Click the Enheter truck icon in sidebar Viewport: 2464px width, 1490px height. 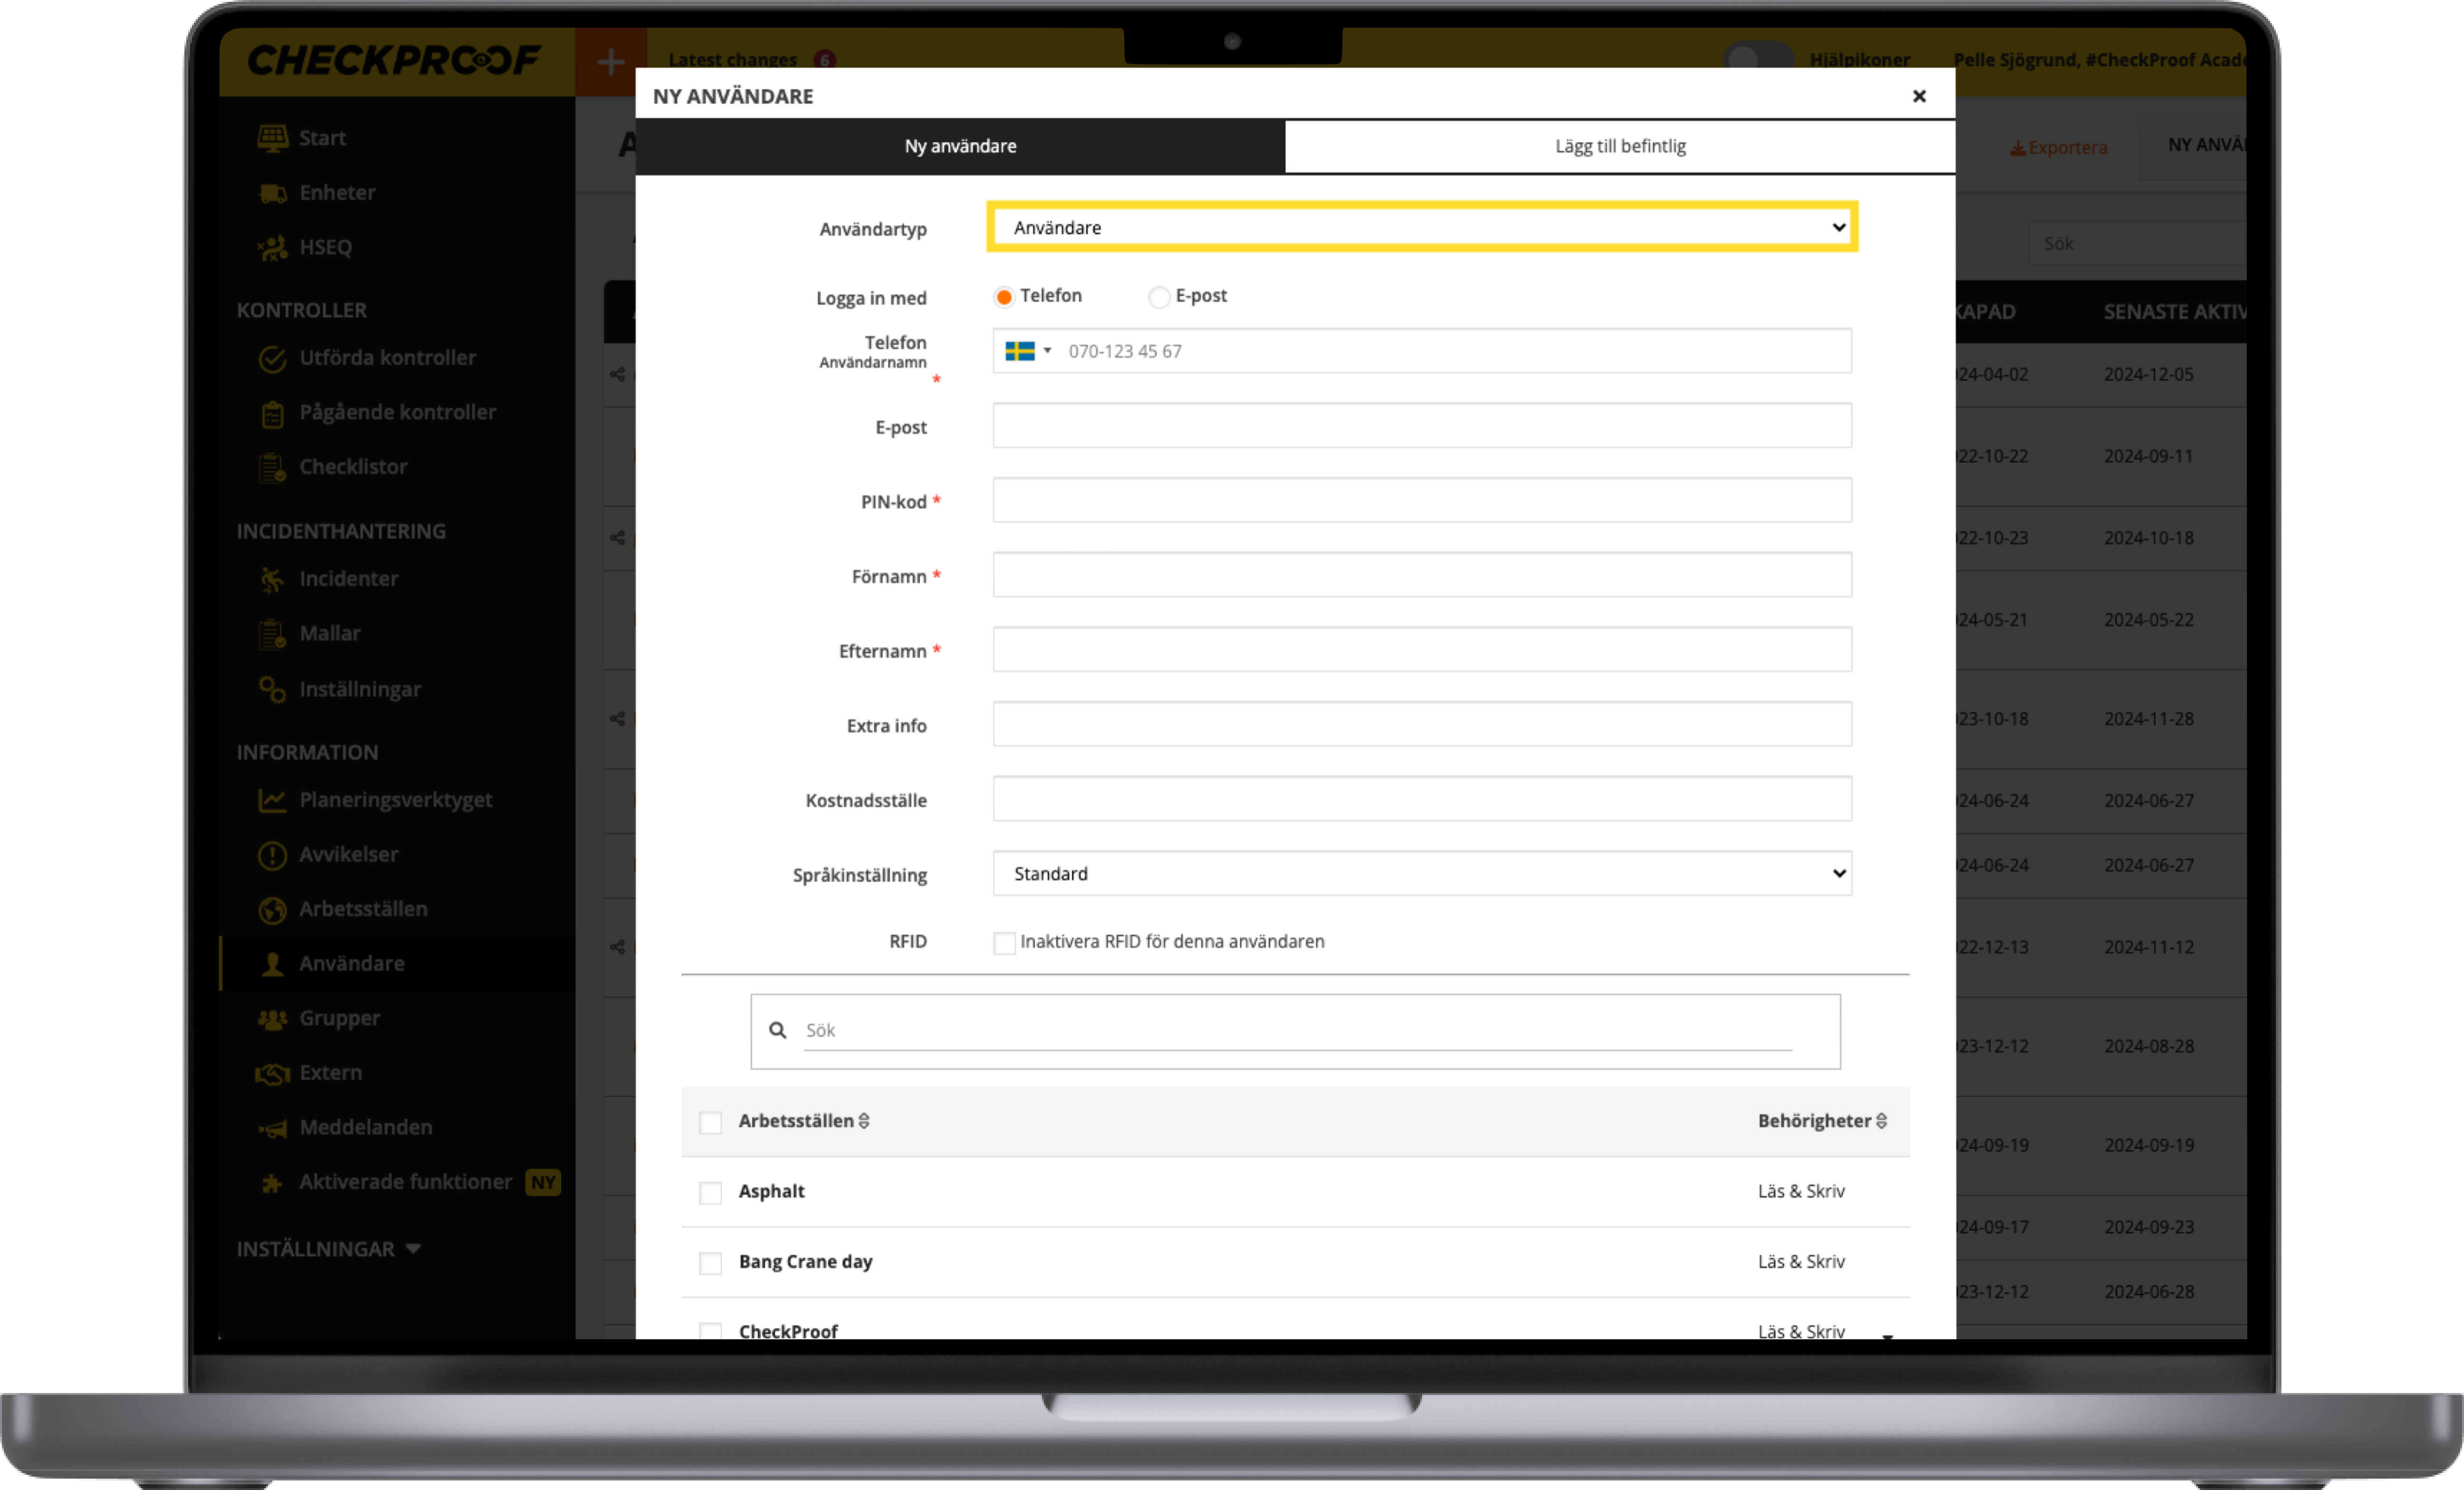(272, 193)
